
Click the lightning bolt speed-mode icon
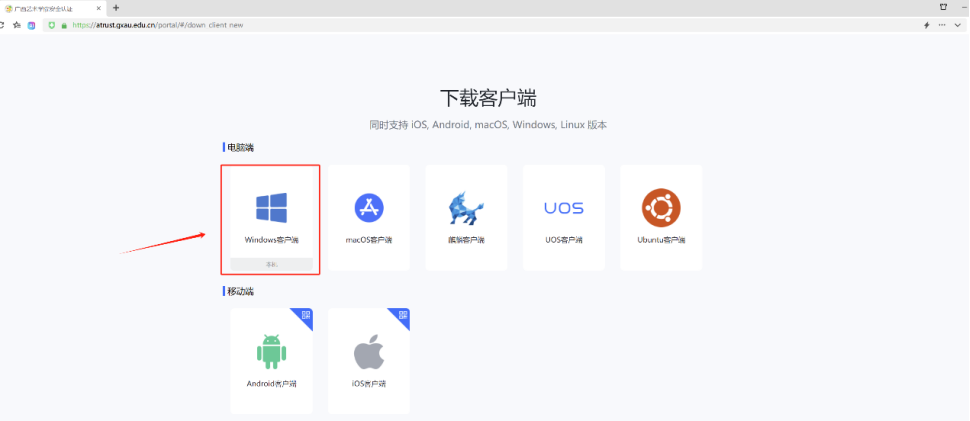[926, 24]
